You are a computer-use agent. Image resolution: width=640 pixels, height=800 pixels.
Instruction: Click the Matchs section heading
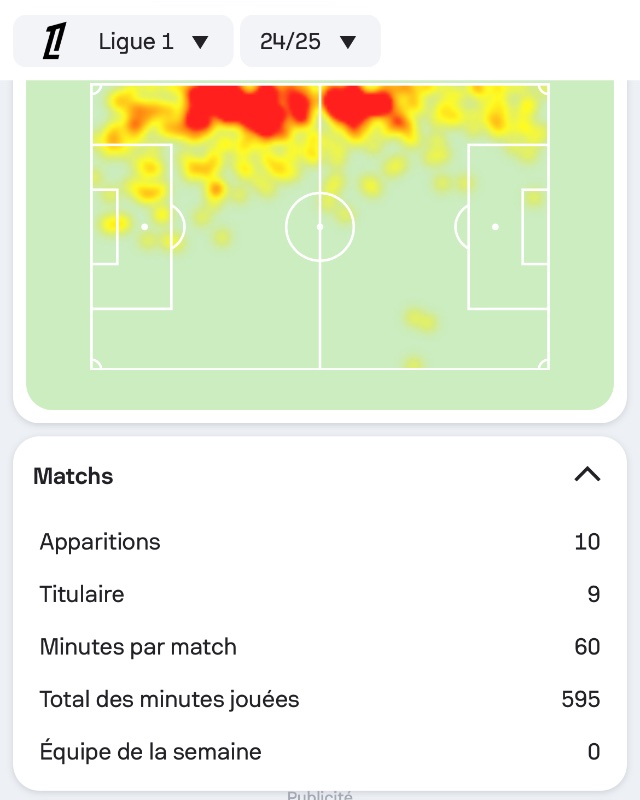[73, 476]
